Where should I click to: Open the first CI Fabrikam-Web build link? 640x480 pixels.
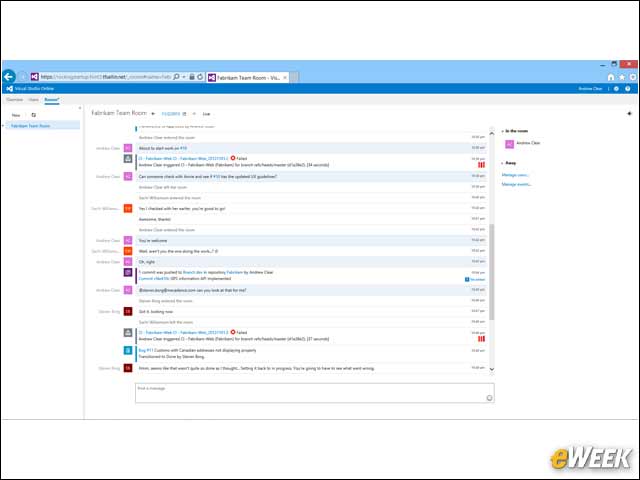(183, 158)
